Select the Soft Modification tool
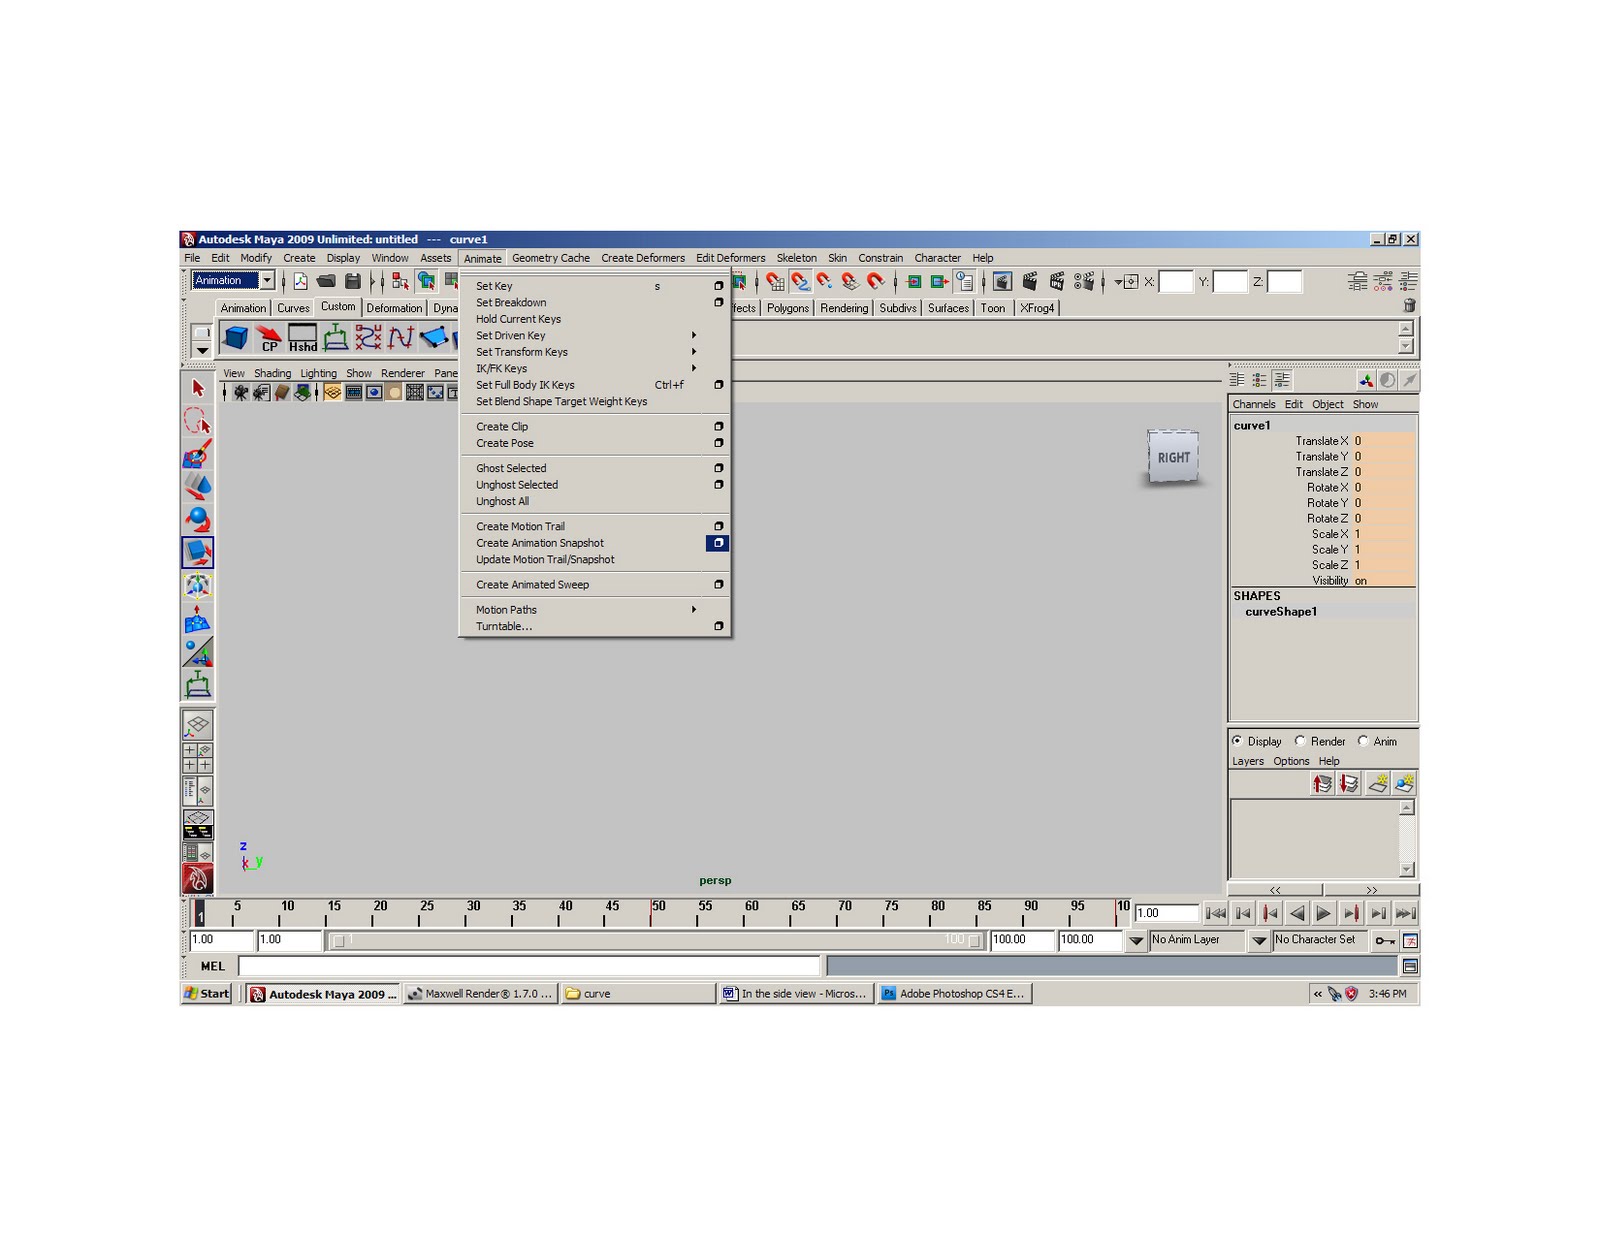Screen dimensions: 1600x1236 point(197,619)
